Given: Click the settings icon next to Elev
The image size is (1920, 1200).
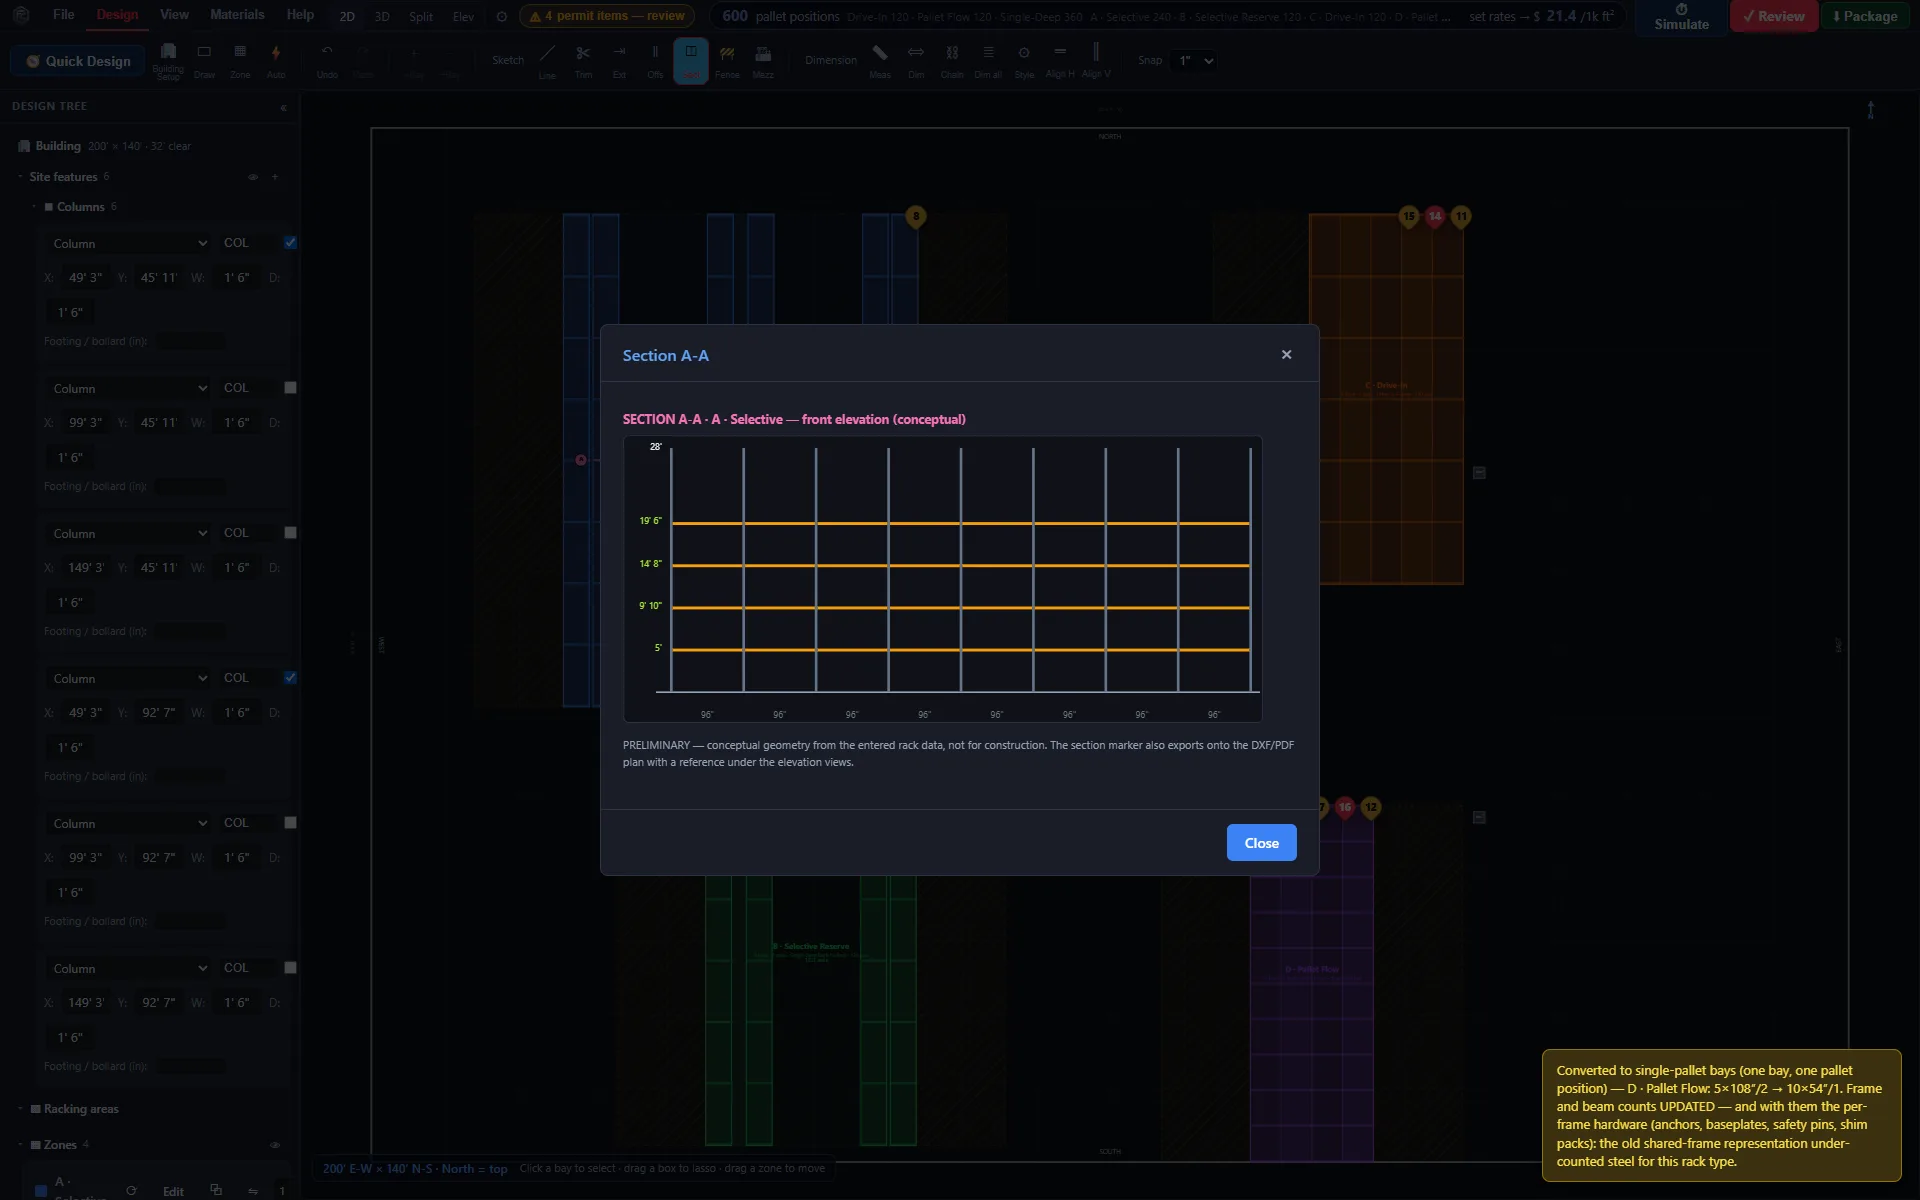Looking at the screenshot, I should [x=502, y=16].
